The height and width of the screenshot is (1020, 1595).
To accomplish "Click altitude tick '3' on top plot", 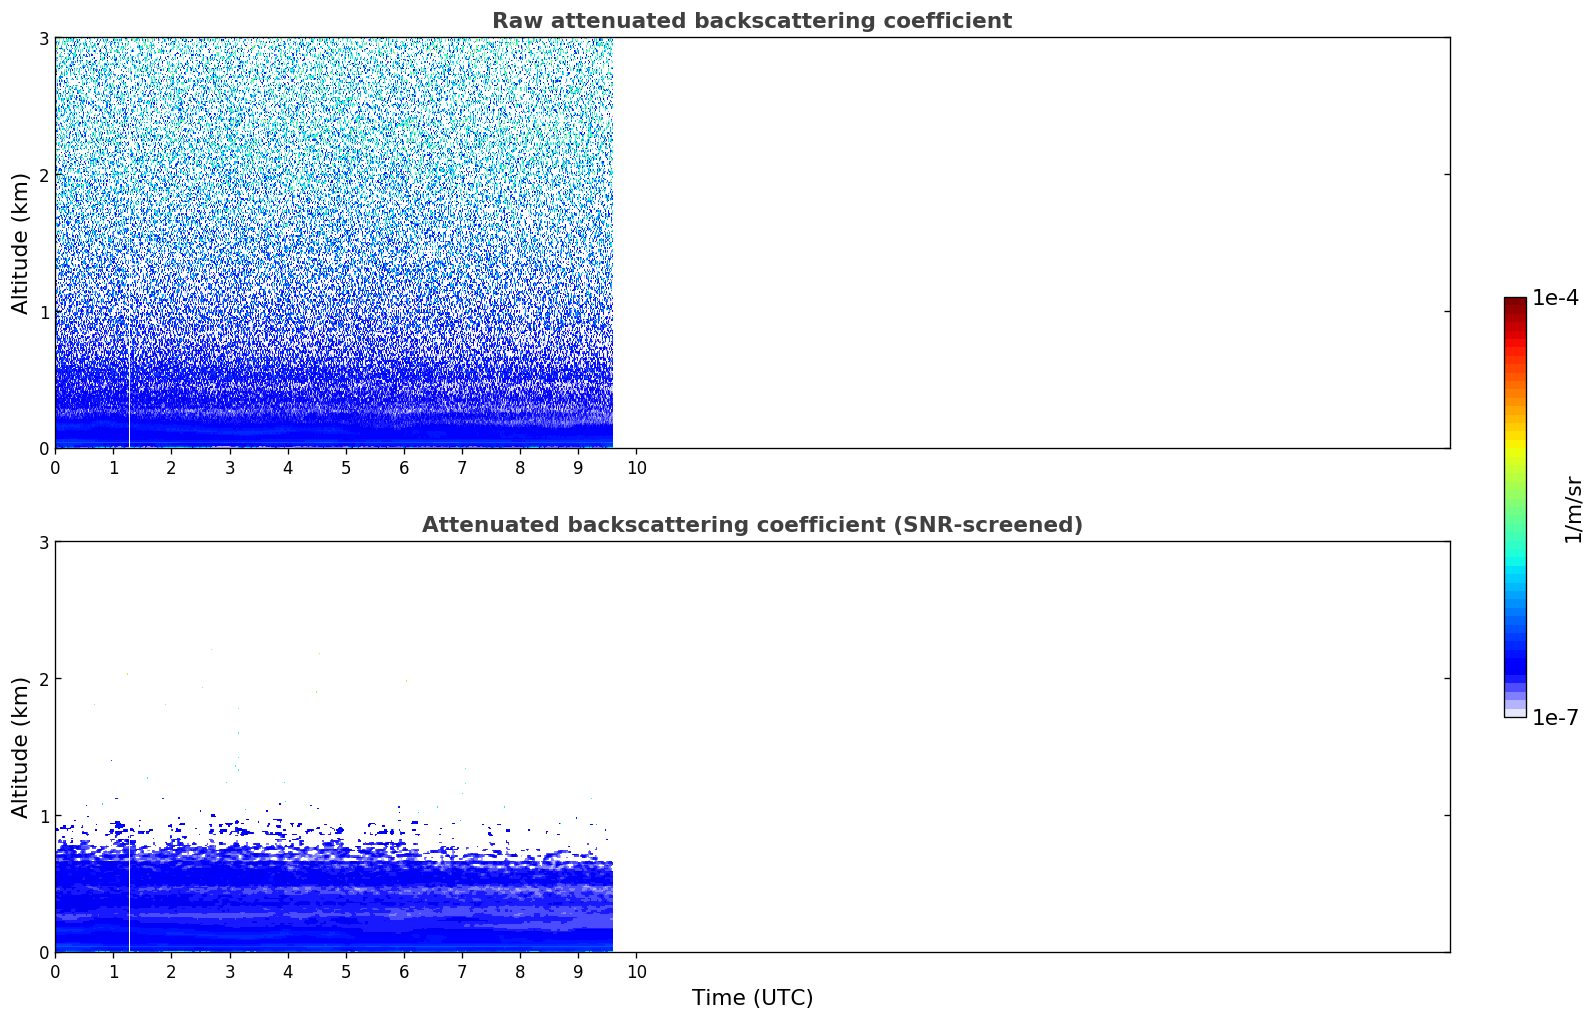I will point(43,38).
